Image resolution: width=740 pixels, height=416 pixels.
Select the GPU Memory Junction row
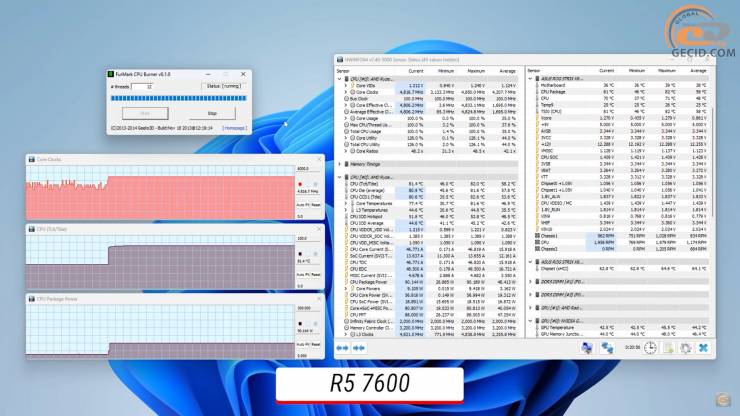(x=622, y=334)
